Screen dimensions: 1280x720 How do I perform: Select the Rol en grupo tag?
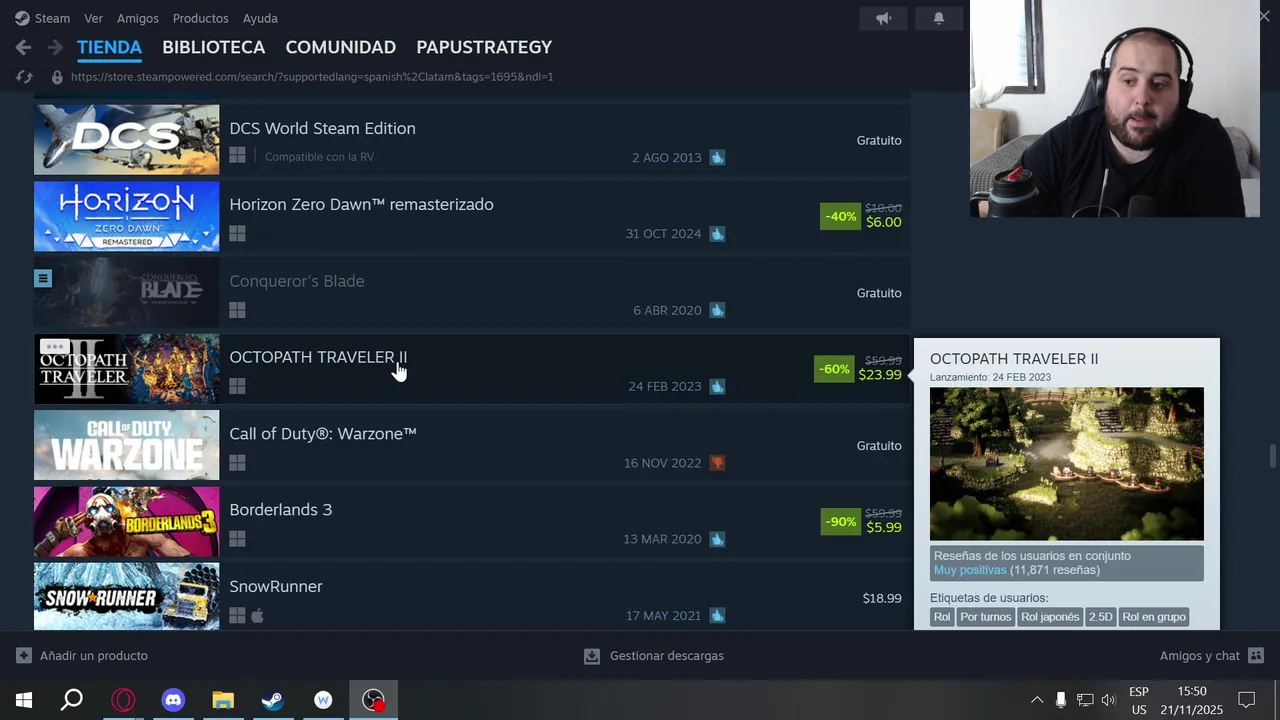[x=1154, y=617]
